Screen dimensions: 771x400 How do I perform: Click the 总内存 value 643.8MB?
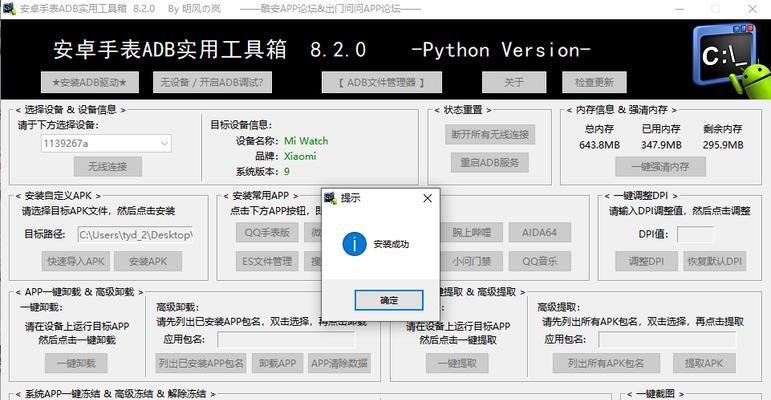coord(599,145)
